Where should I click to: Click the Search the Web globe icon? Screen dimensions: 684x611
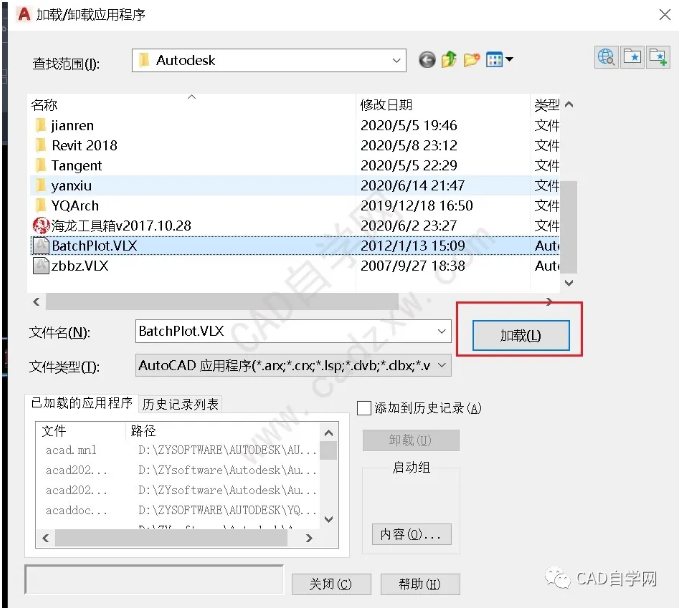(x=606, y=57)
